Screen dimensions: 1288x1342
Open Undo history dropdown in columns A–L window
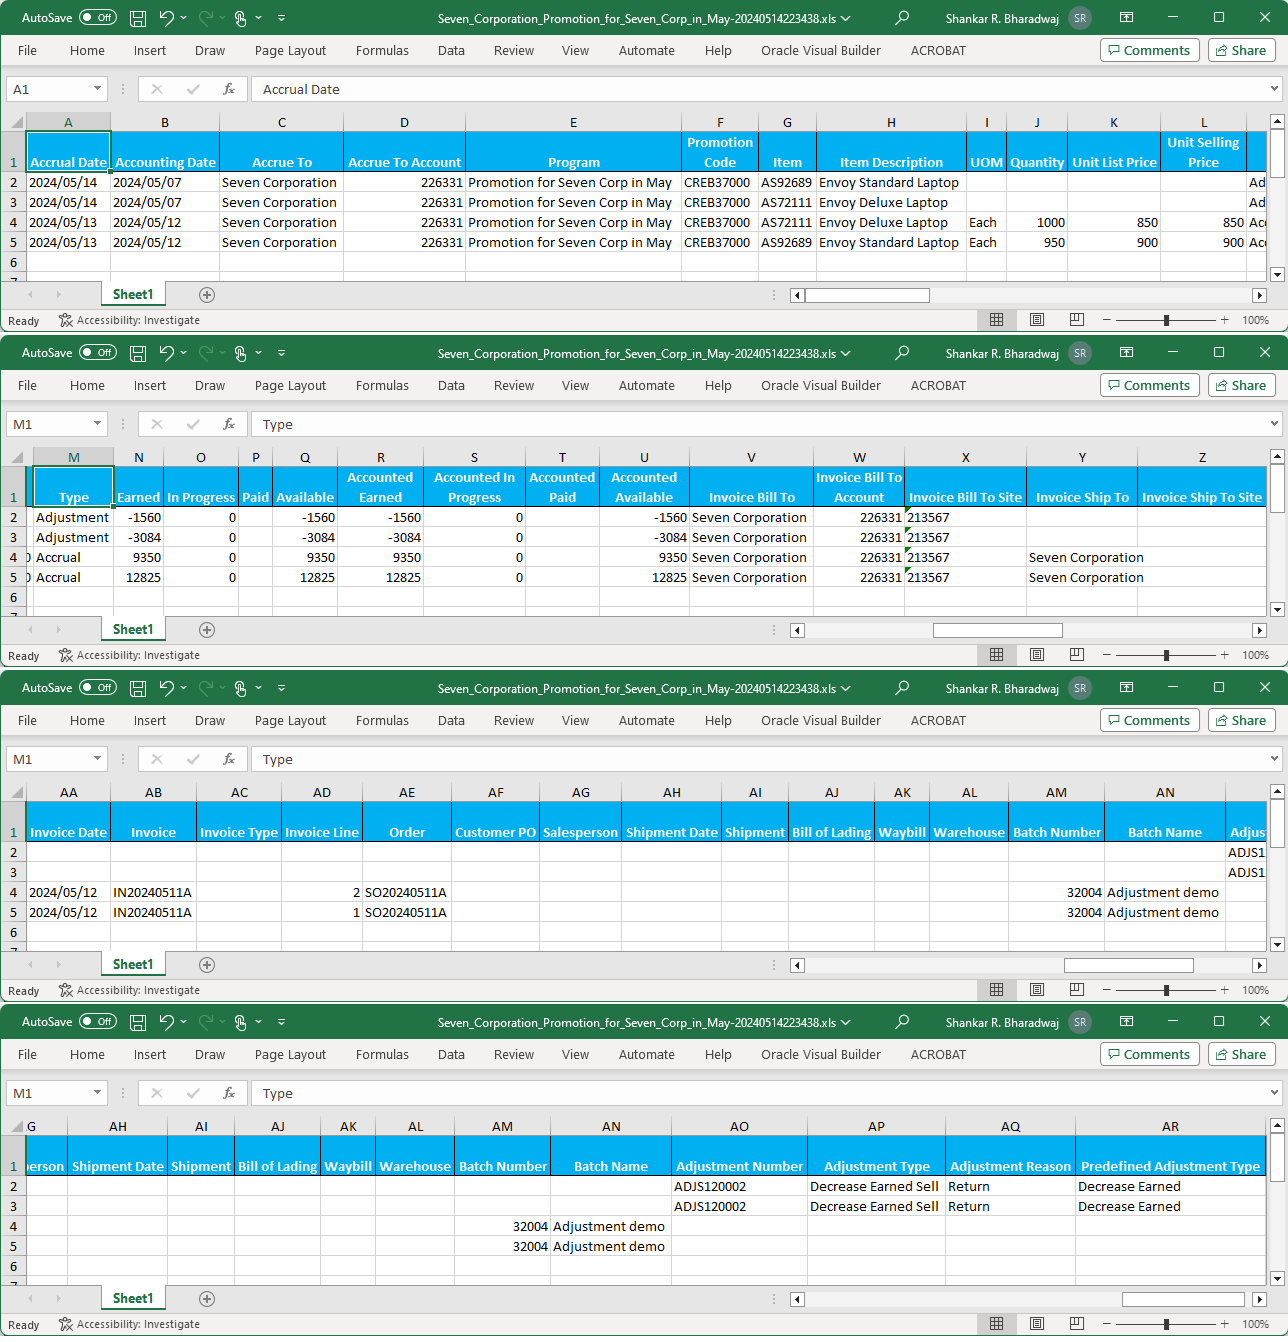click(184, 18)
